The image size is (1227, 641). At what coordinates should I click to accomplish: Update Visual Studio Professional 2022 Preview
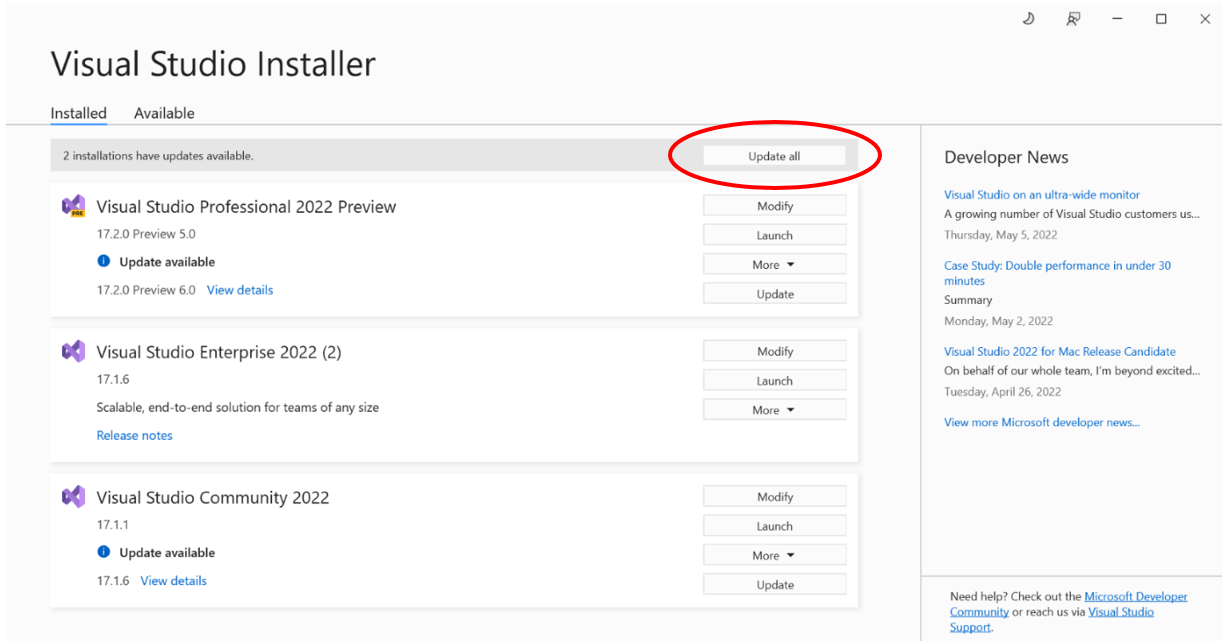click(774, 294)
